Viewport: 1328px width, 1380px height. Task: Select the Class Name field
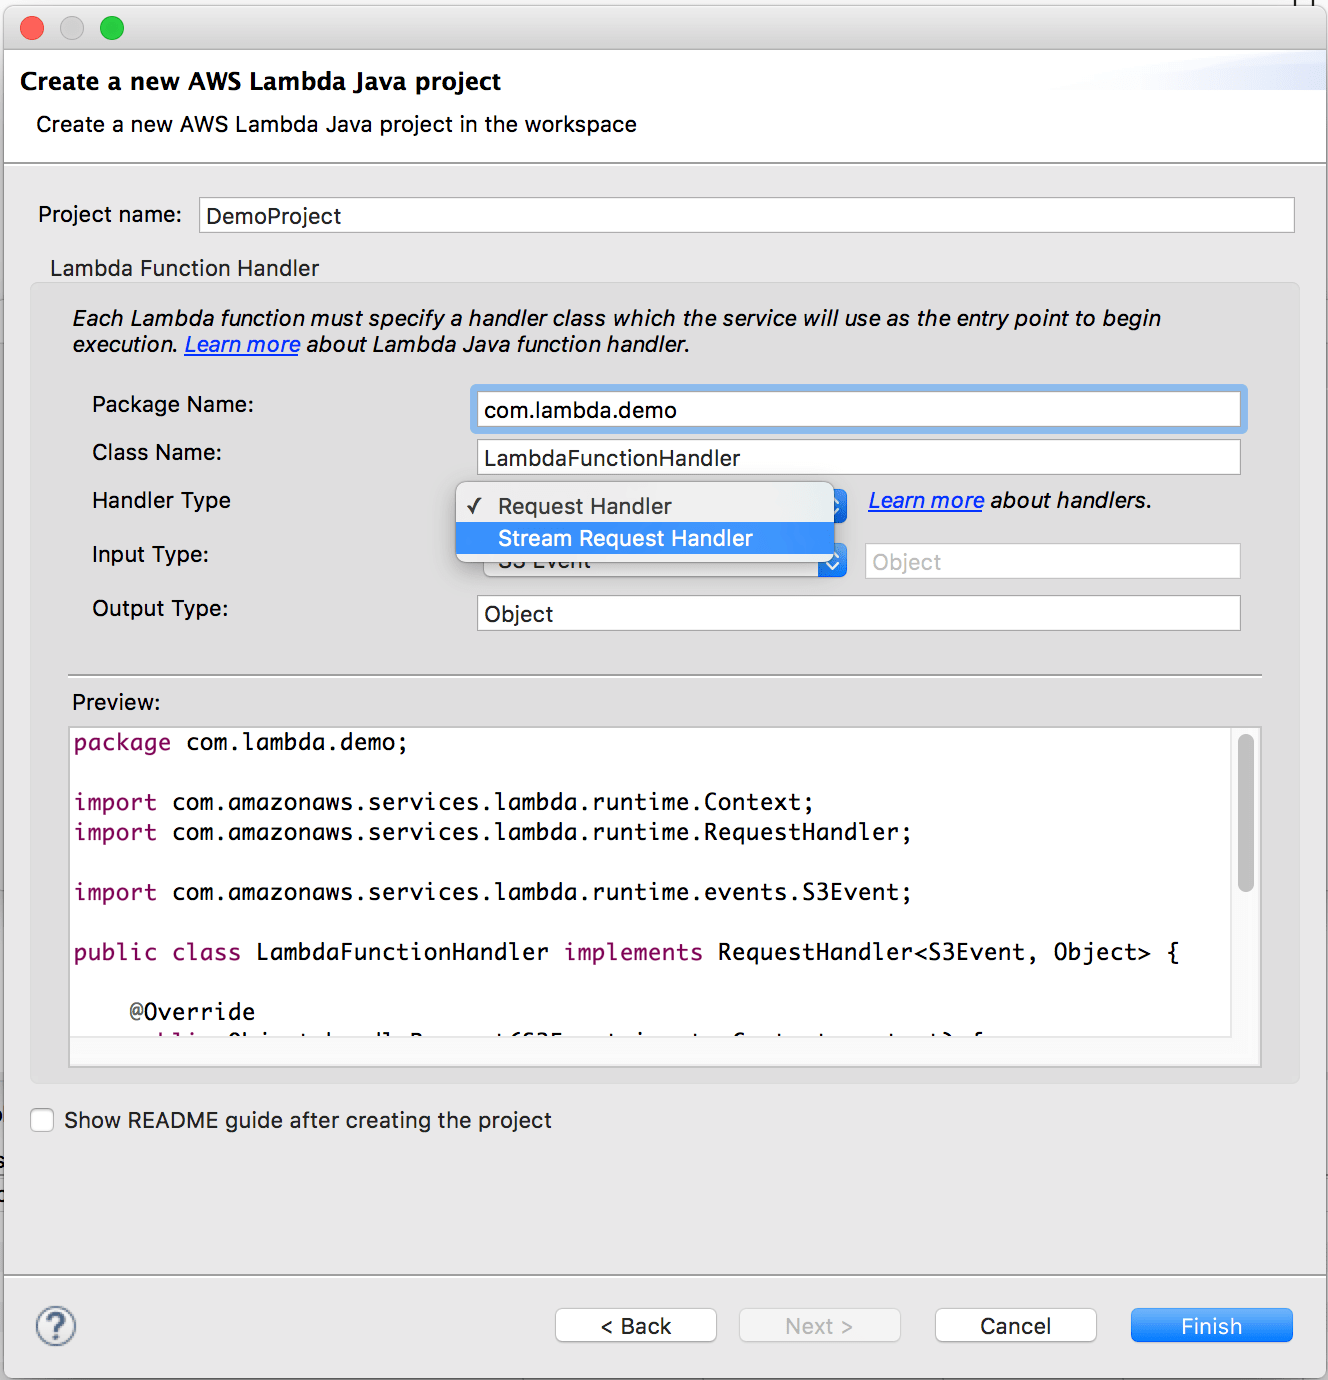[x=858, y=457]
